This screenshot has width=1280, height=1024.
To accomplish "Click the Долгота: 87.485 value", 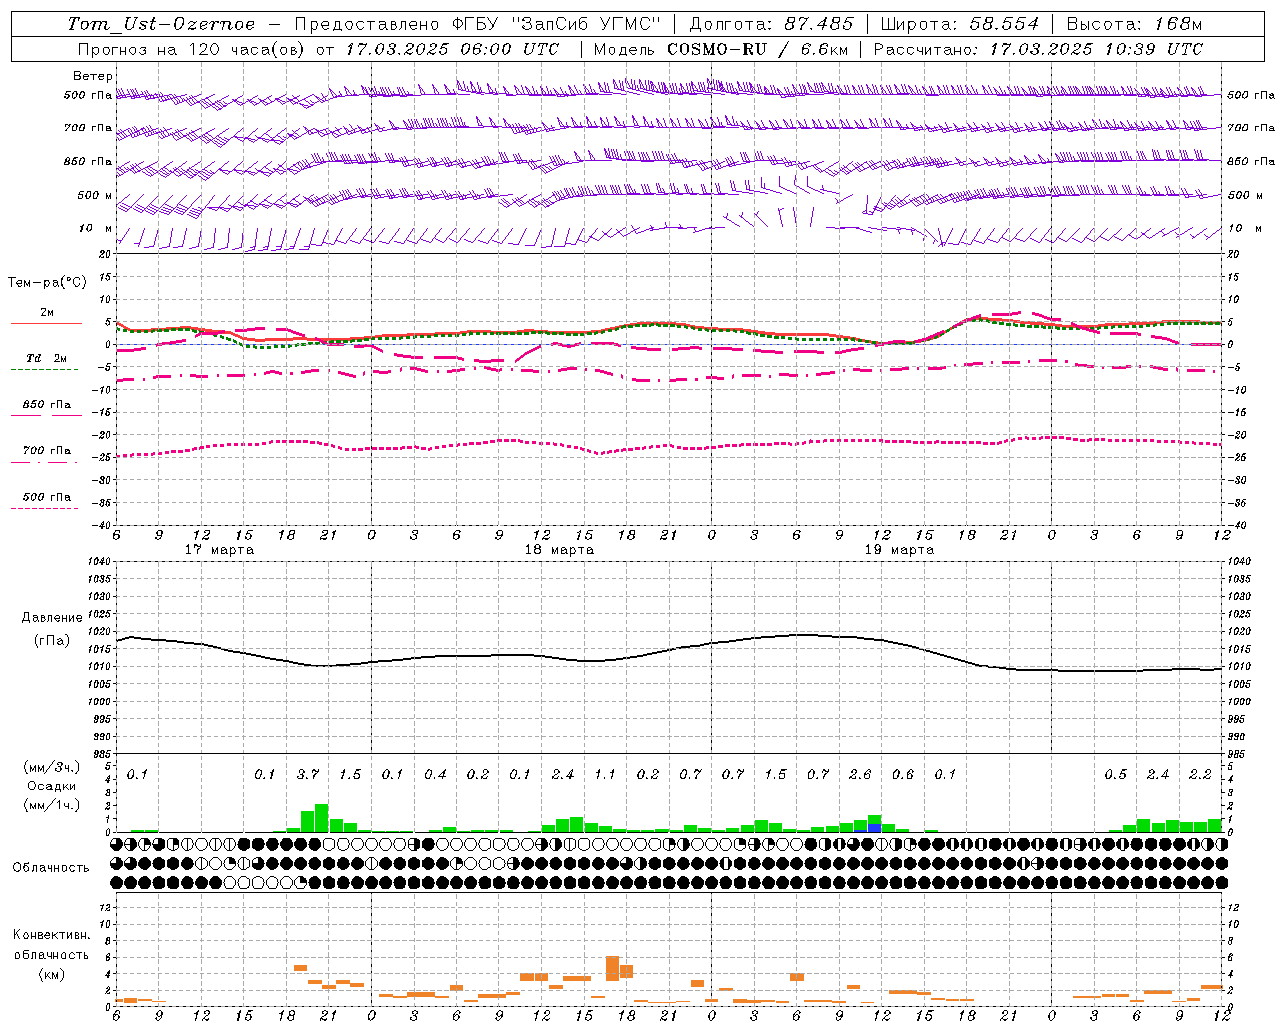I will [x=772, y=24].
